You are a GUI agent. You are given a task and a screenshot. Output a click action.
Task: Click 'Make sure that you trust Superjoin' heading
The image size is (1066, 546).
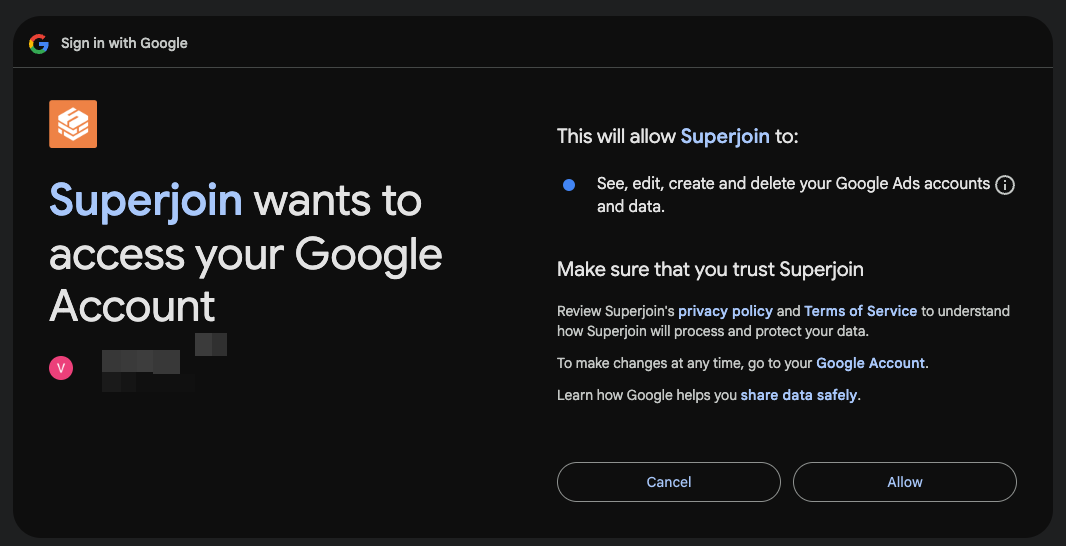click(x=710, y=269)
